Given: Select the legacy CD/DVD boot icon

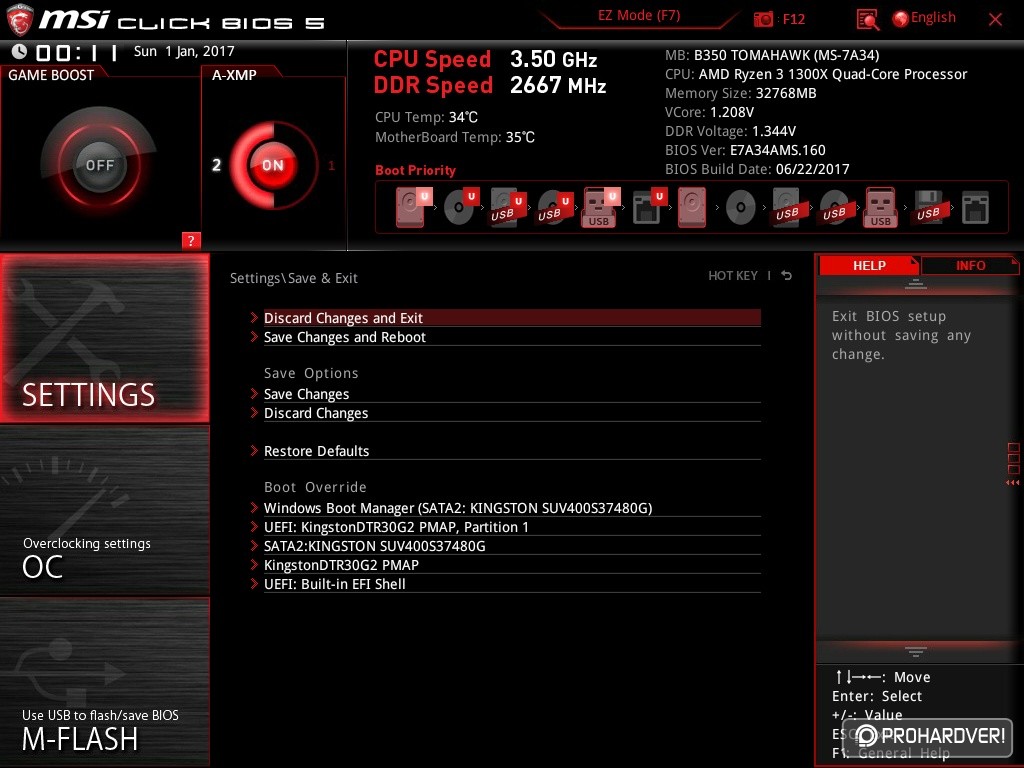Looking at the screenshot, I should (x=741, y=208).
